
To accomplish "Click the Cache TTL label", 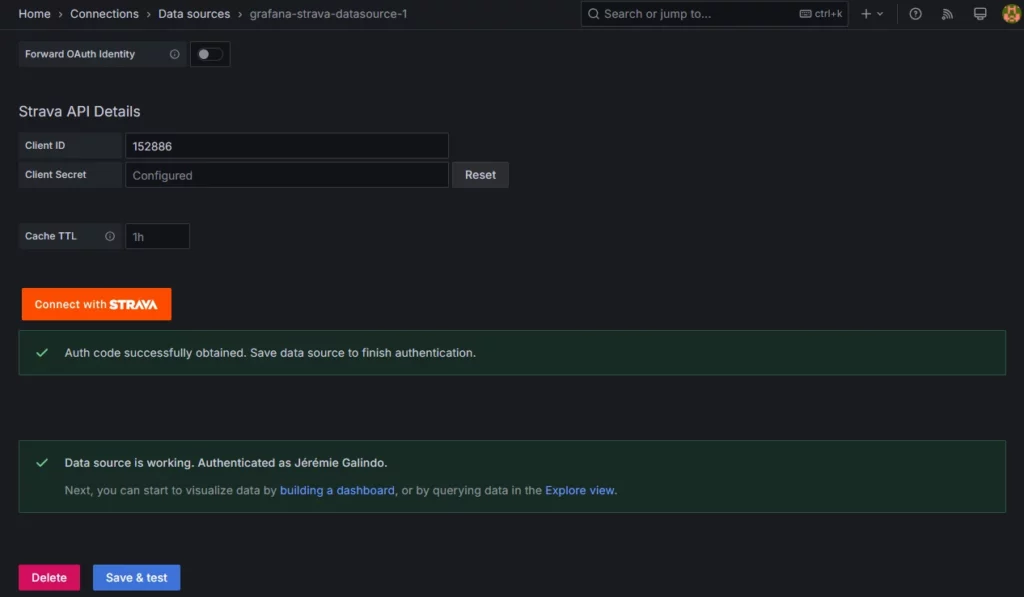I will pyautogui.click(x=51, y=236).
